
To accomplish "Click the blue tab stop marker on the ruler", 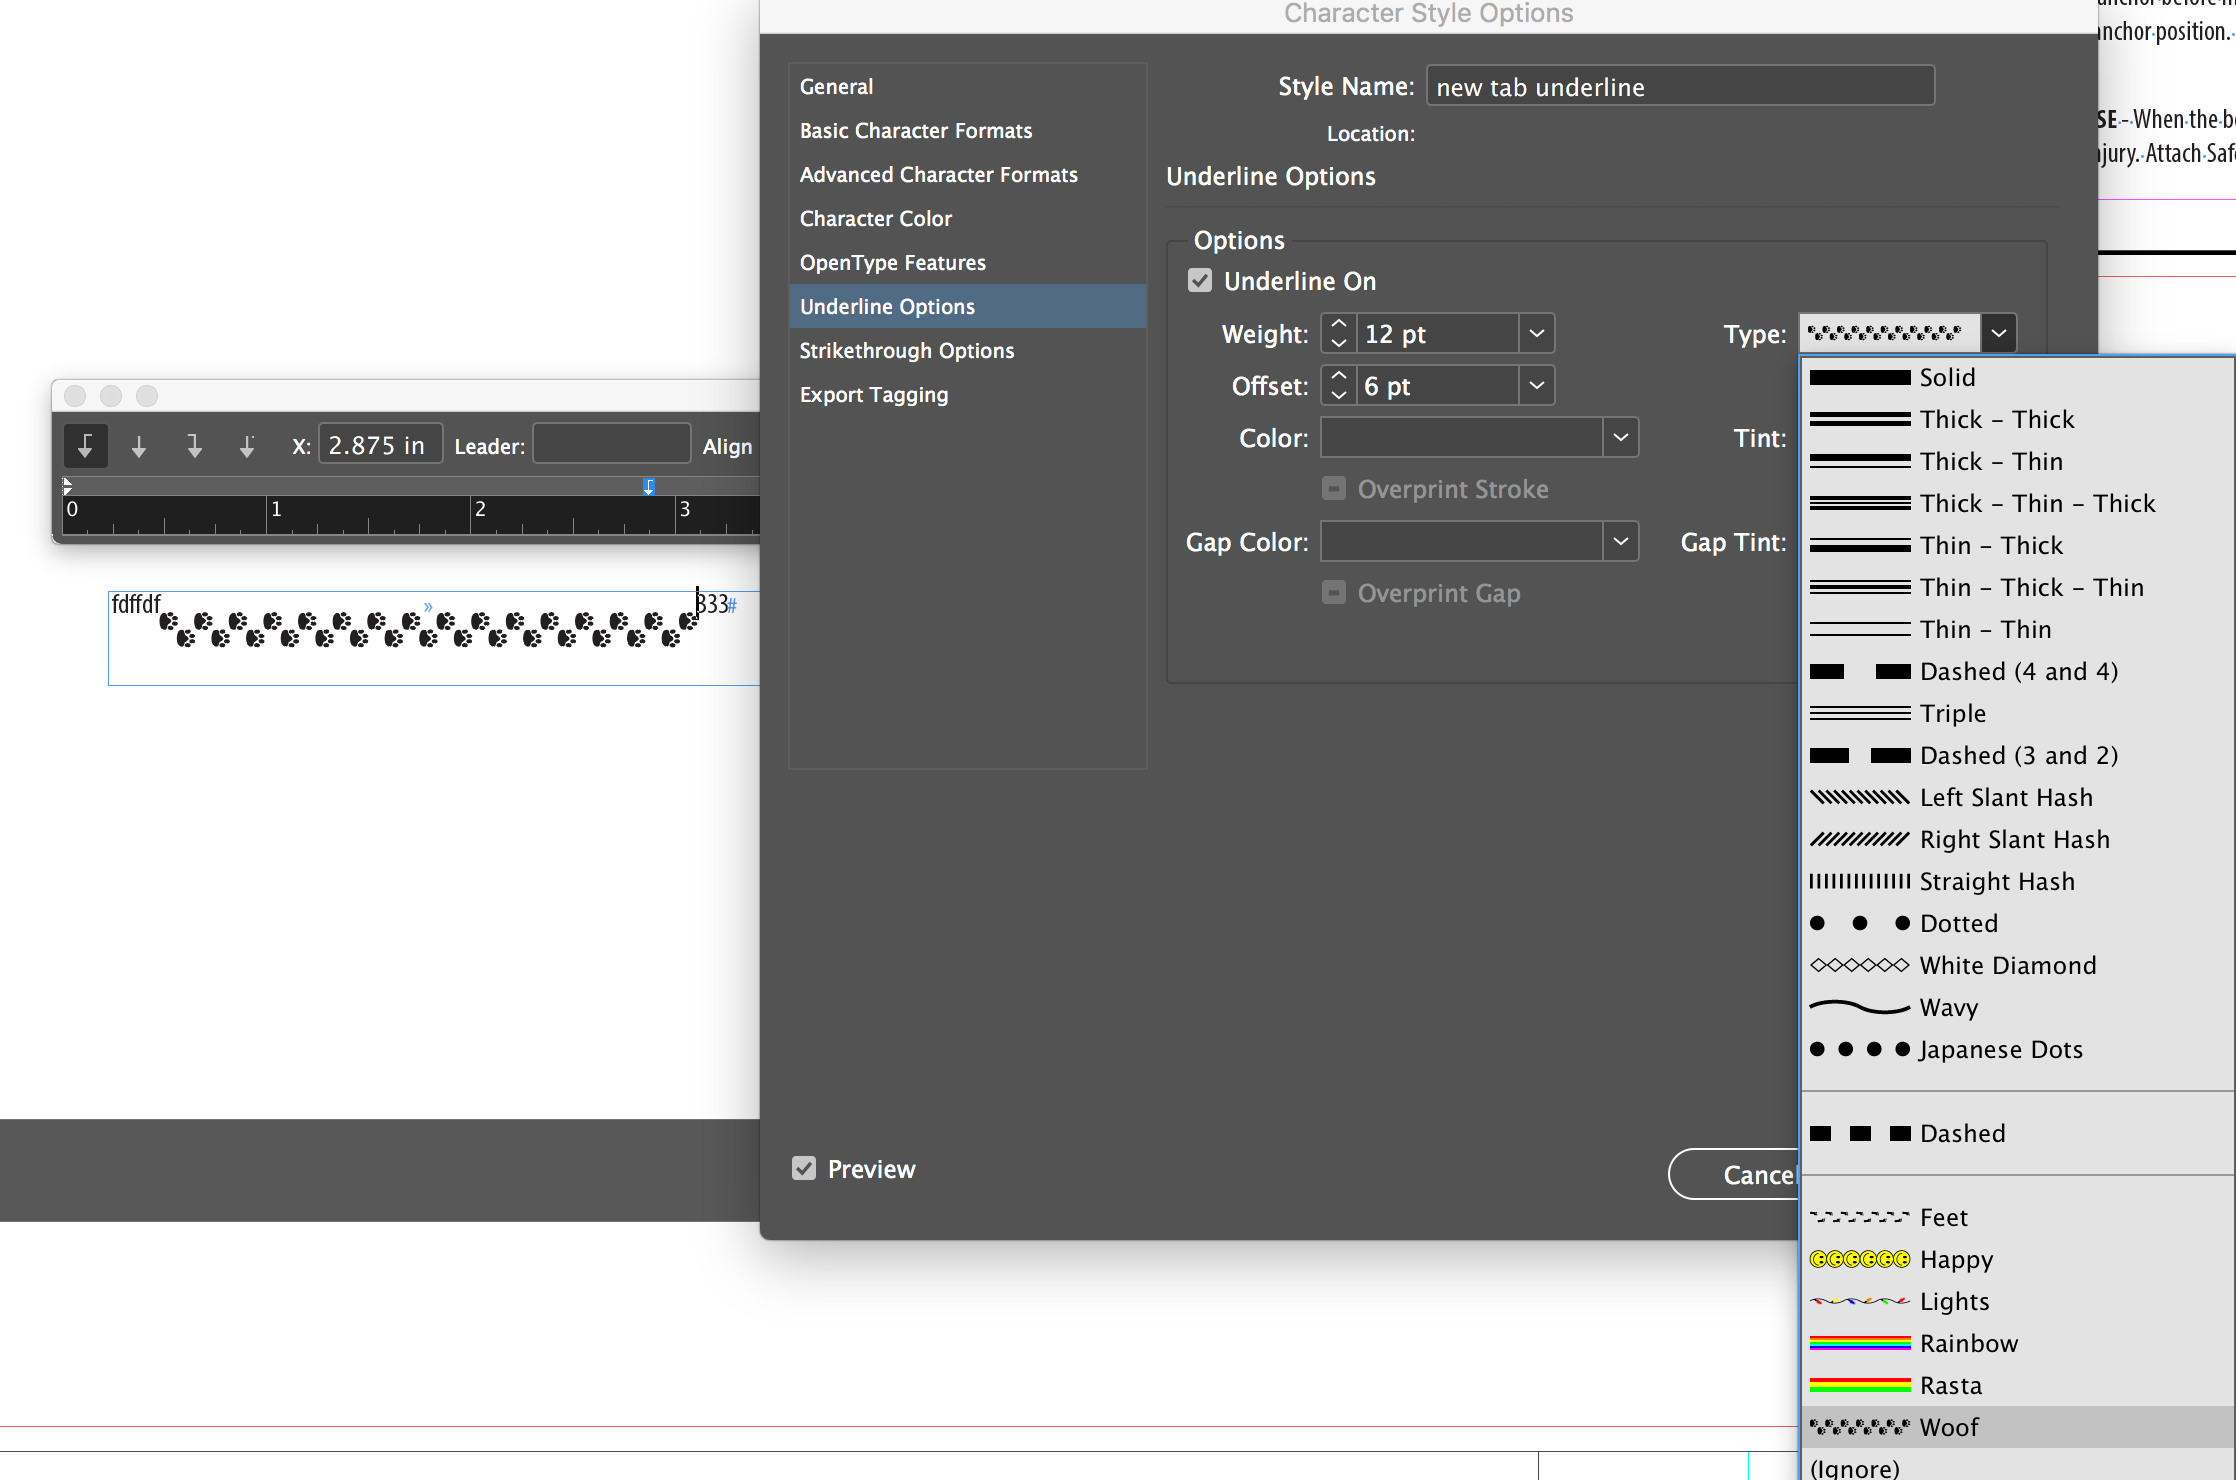I will coord(648,487).
